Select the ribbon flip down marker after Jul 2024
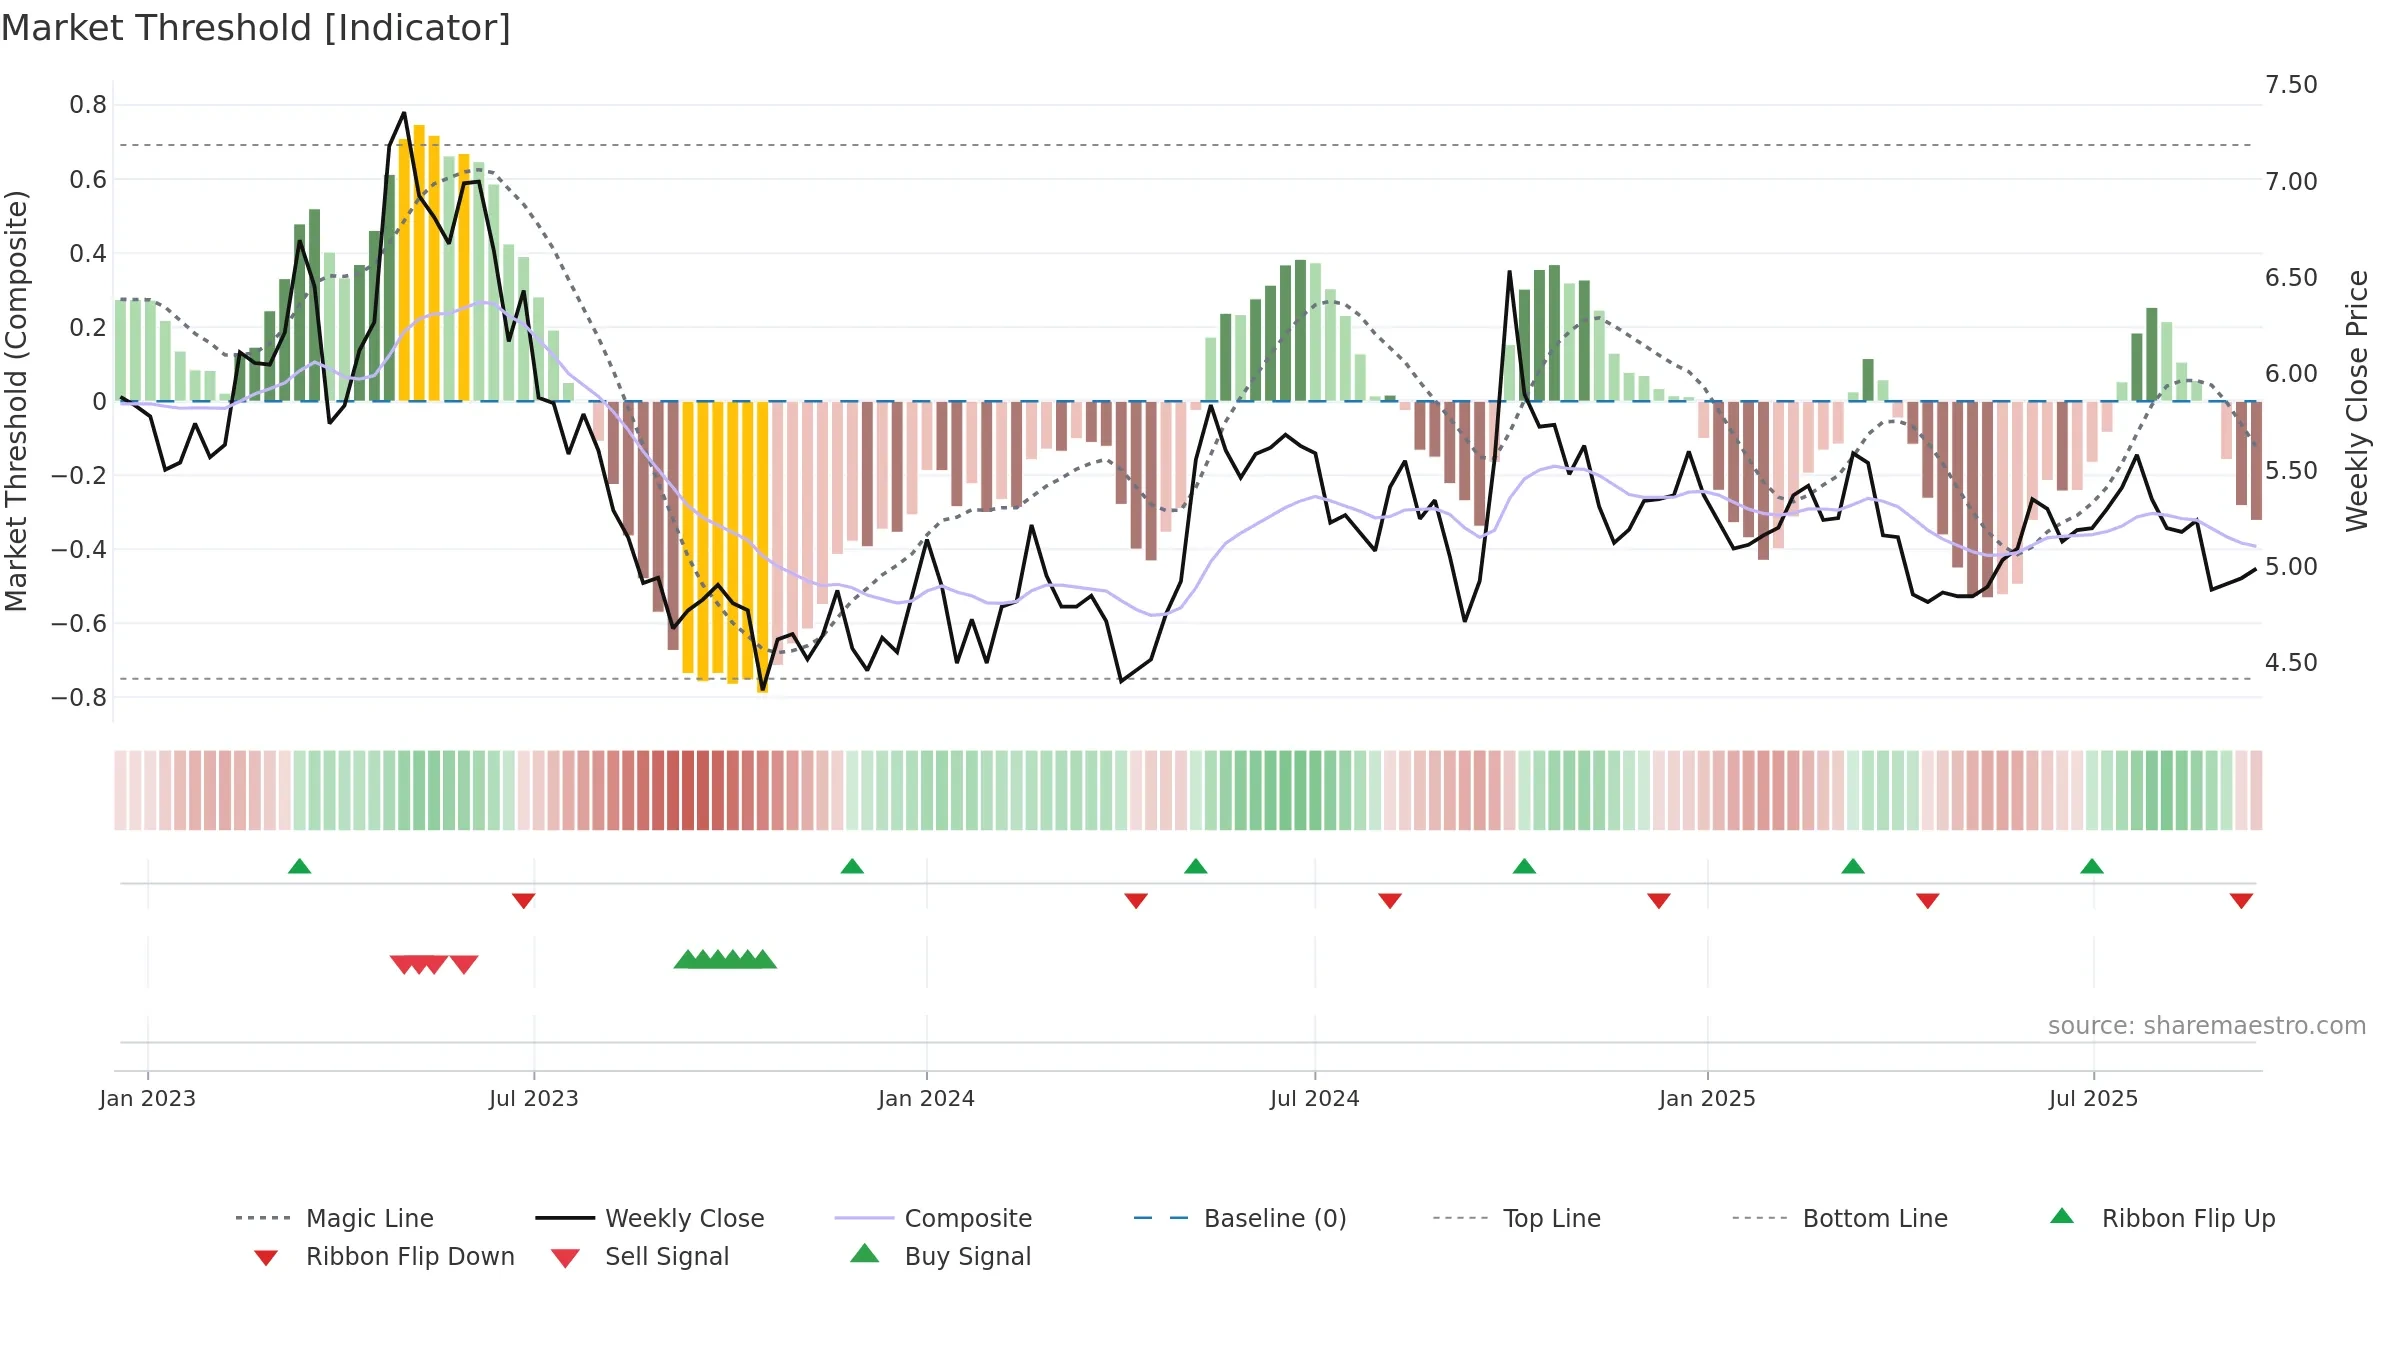2400x1350 pixels. tap(1390, 901)
